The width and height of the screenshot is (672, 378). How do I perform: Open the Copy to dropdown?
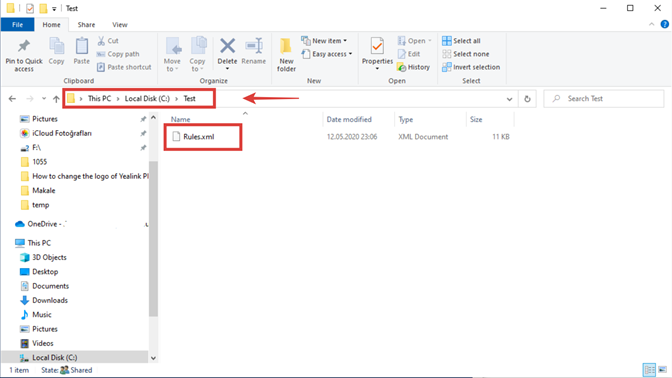click(x=197, y=55)
